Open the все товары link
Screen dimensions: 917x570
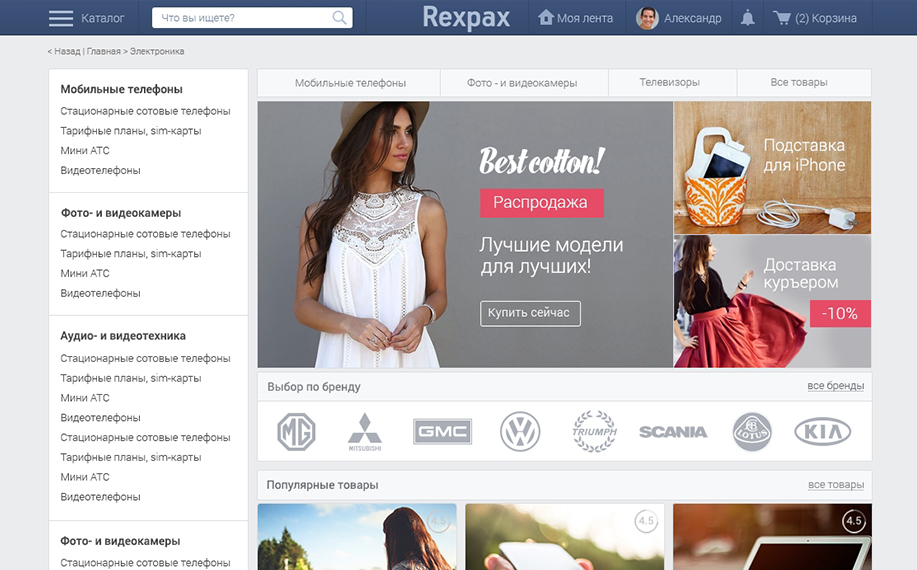point(836,485)
